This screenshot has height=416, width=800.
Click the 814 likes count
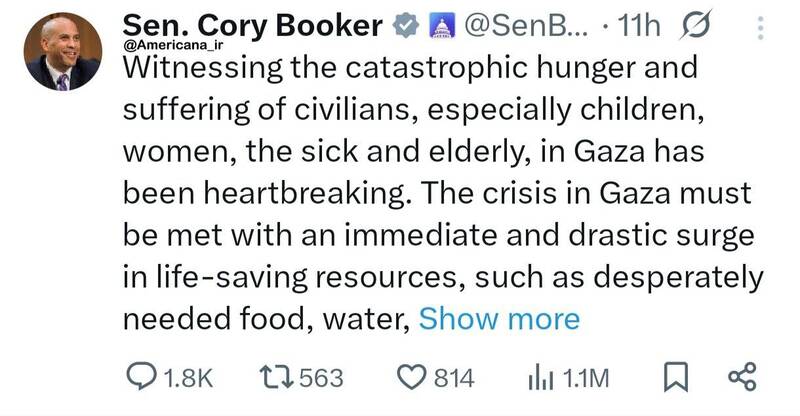click(454, 378)
